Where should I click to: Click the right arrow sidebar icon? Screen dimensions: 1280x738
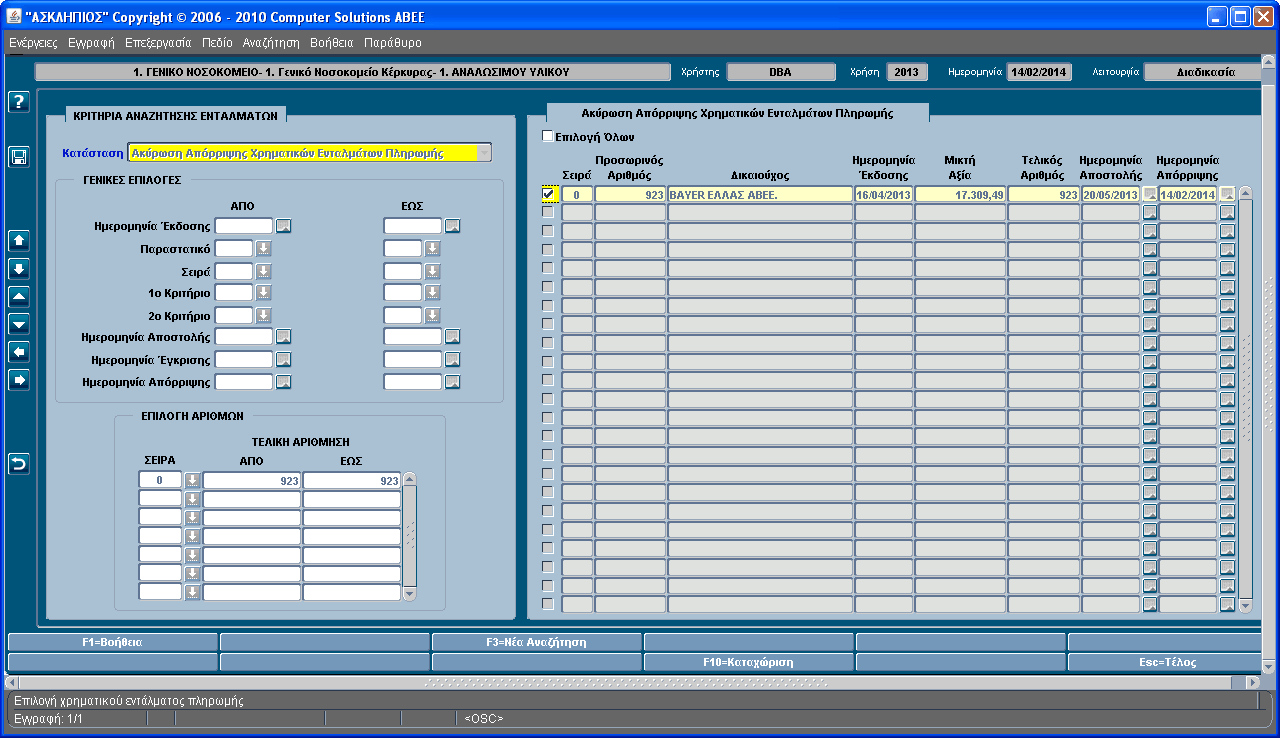[x=18, y=379]
